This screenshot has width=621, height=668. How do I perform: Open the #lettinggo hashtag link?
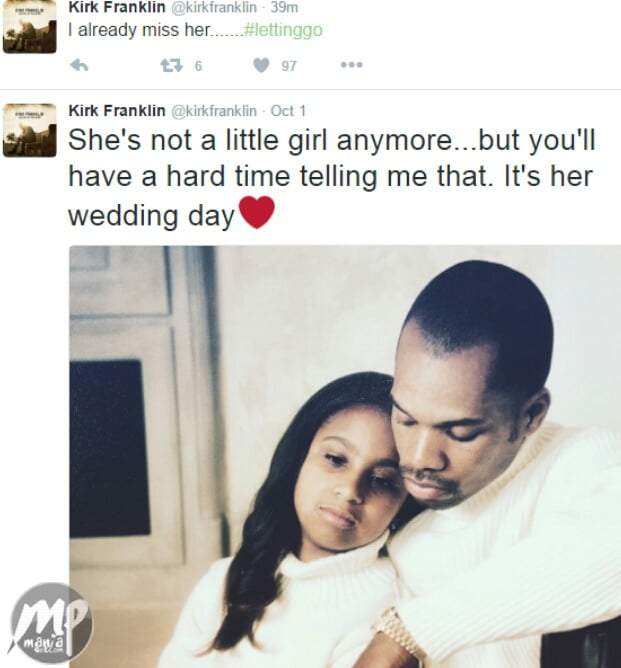point(284,30)
